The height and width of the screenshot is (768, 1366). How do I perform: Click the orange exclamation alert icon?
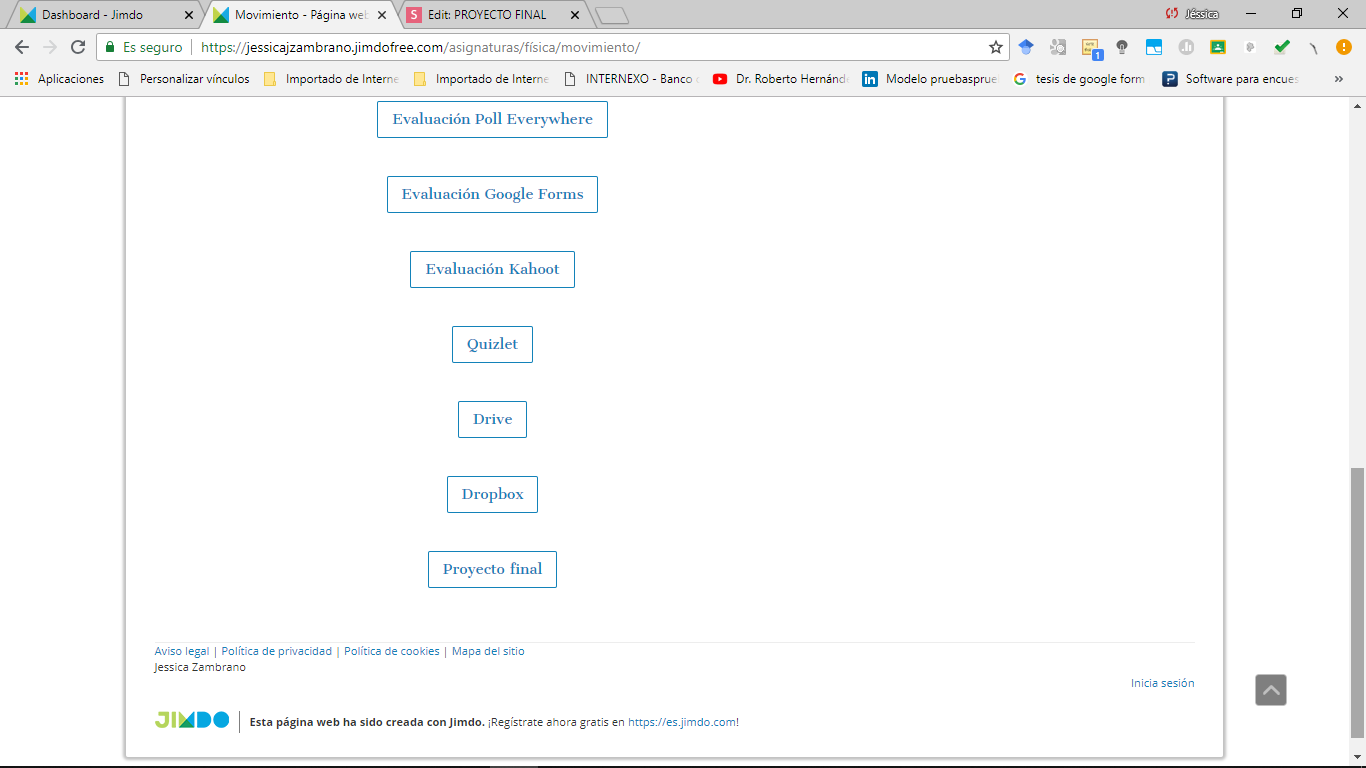click(1344, 47)
